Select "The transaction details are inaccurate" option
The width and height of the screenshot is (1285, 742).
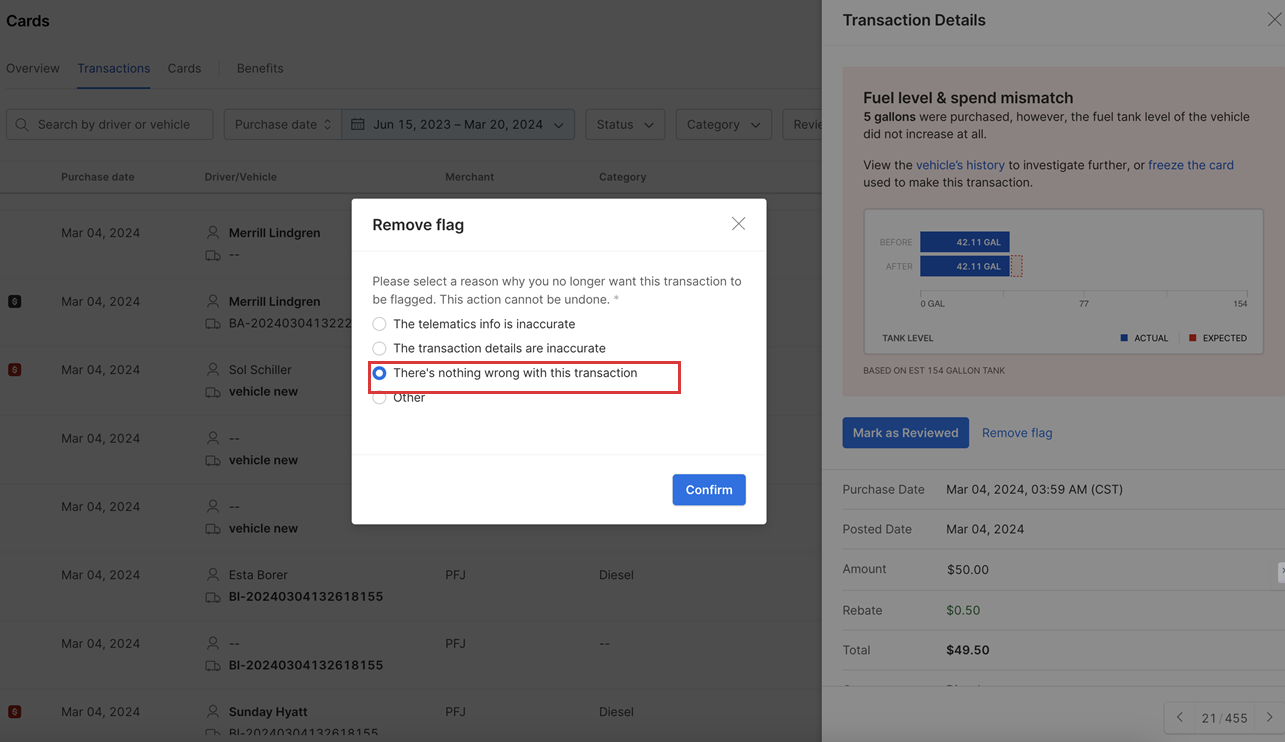pos(380,348)
